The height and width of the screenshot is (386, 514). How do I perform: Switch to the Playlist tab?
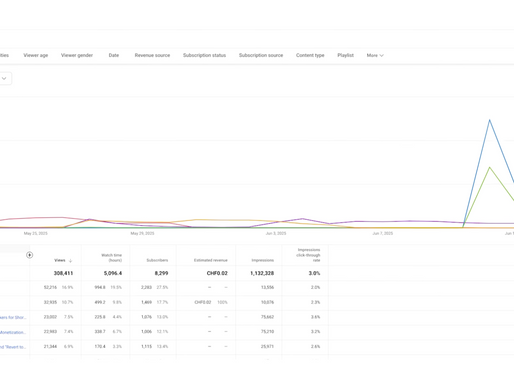[x=345, y=55]
